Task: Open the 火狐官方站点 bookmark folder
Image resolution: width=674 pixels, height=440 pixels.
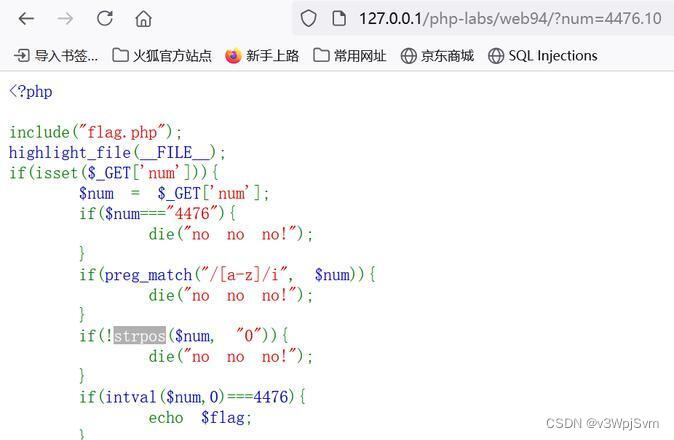Action: (162, 55)
